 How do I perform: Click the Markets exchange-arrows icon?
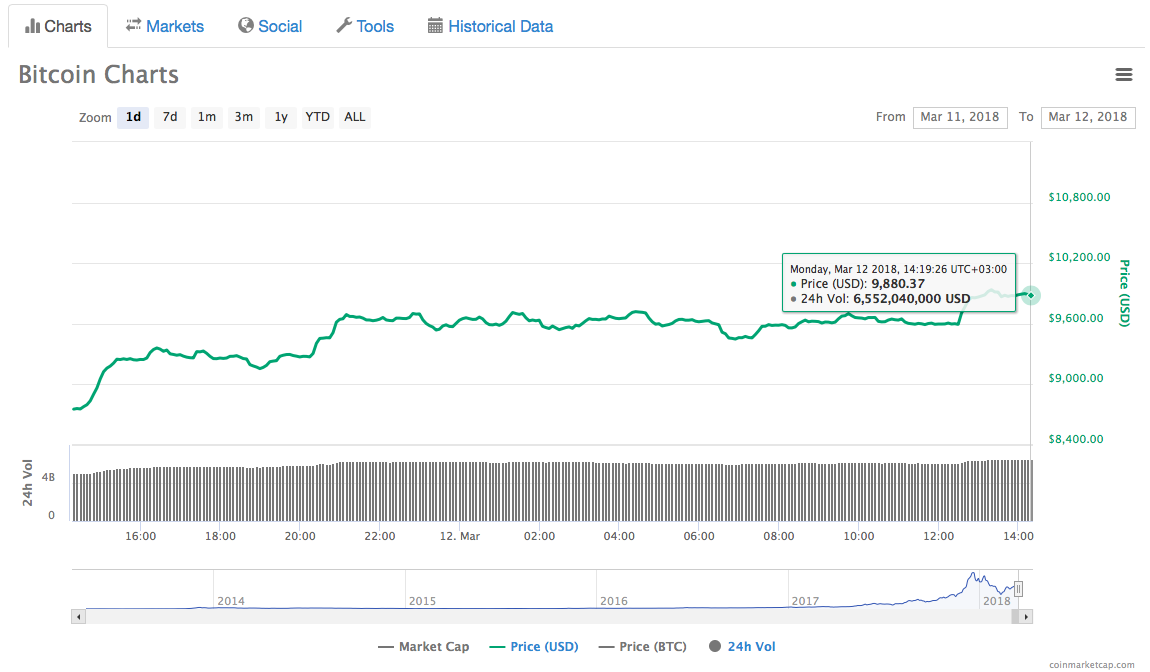click(x=131, y=26)
